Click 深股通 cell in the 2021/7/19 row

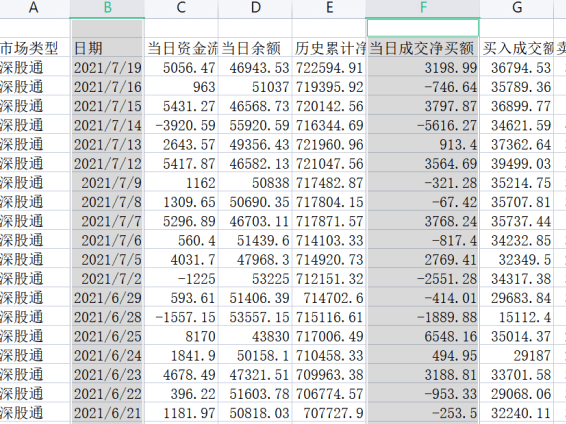tap(35, 67)
